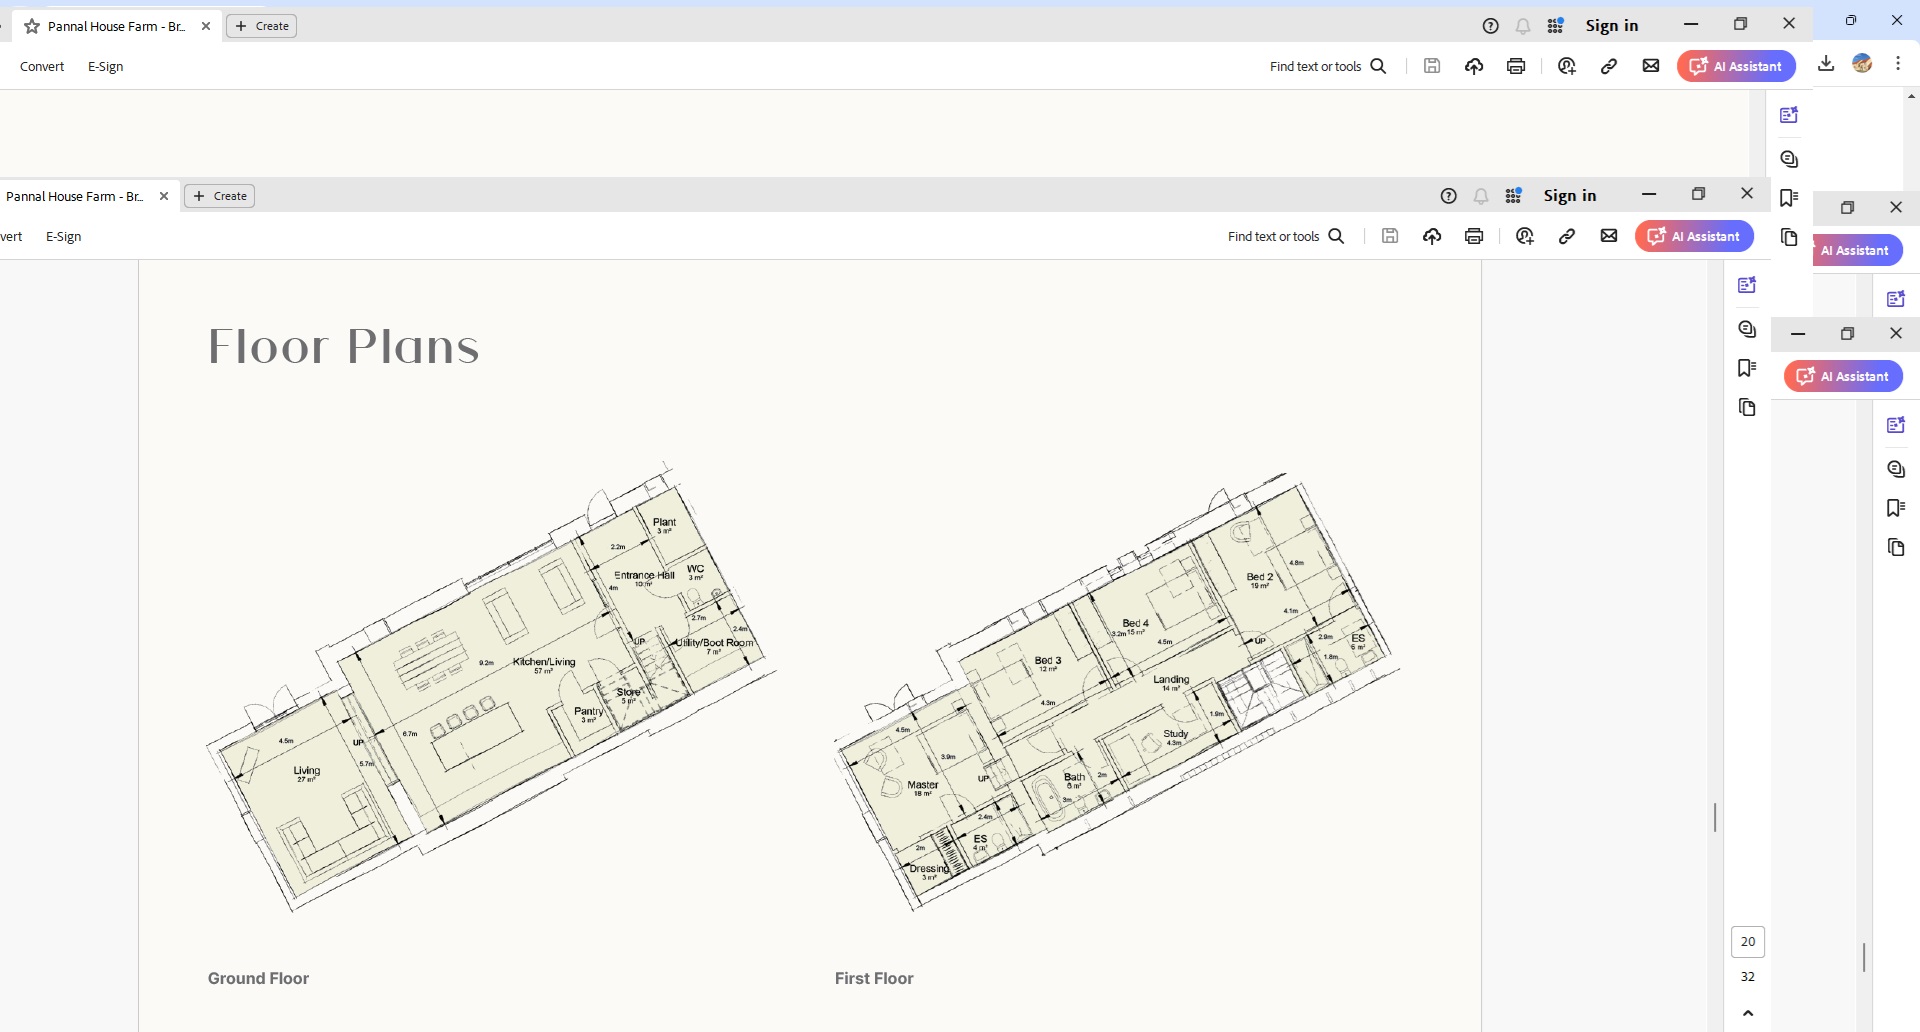
Task: Click the cloud upload icon in the front window
Action: coord(1432,236)
